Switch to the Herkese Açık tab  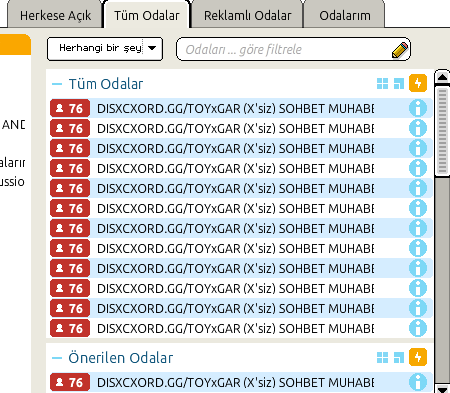click(x=55, y=15)
